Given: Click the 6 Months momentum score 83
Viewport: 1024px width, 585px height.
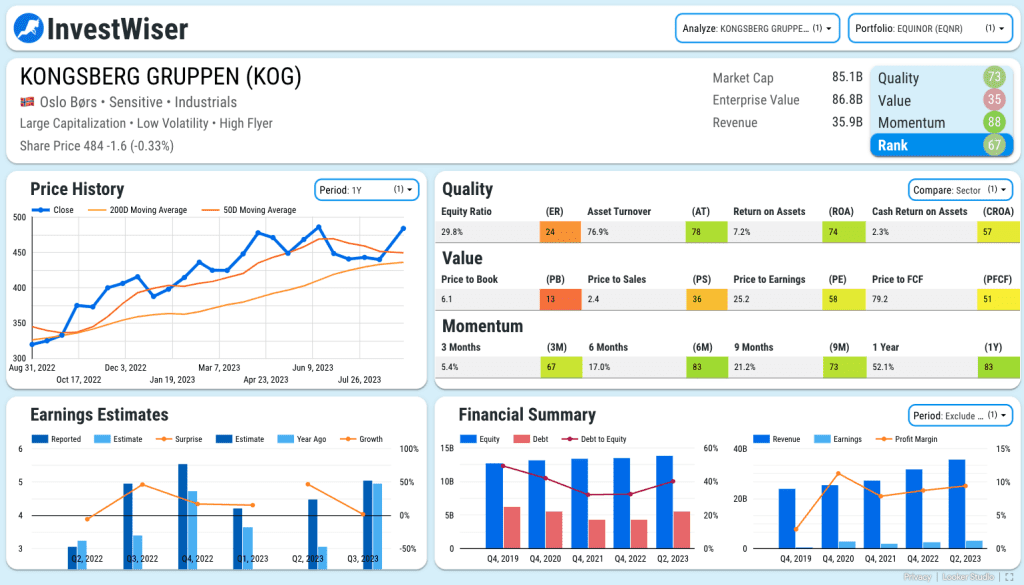Looking at the screenshot, I should (707, 367).
